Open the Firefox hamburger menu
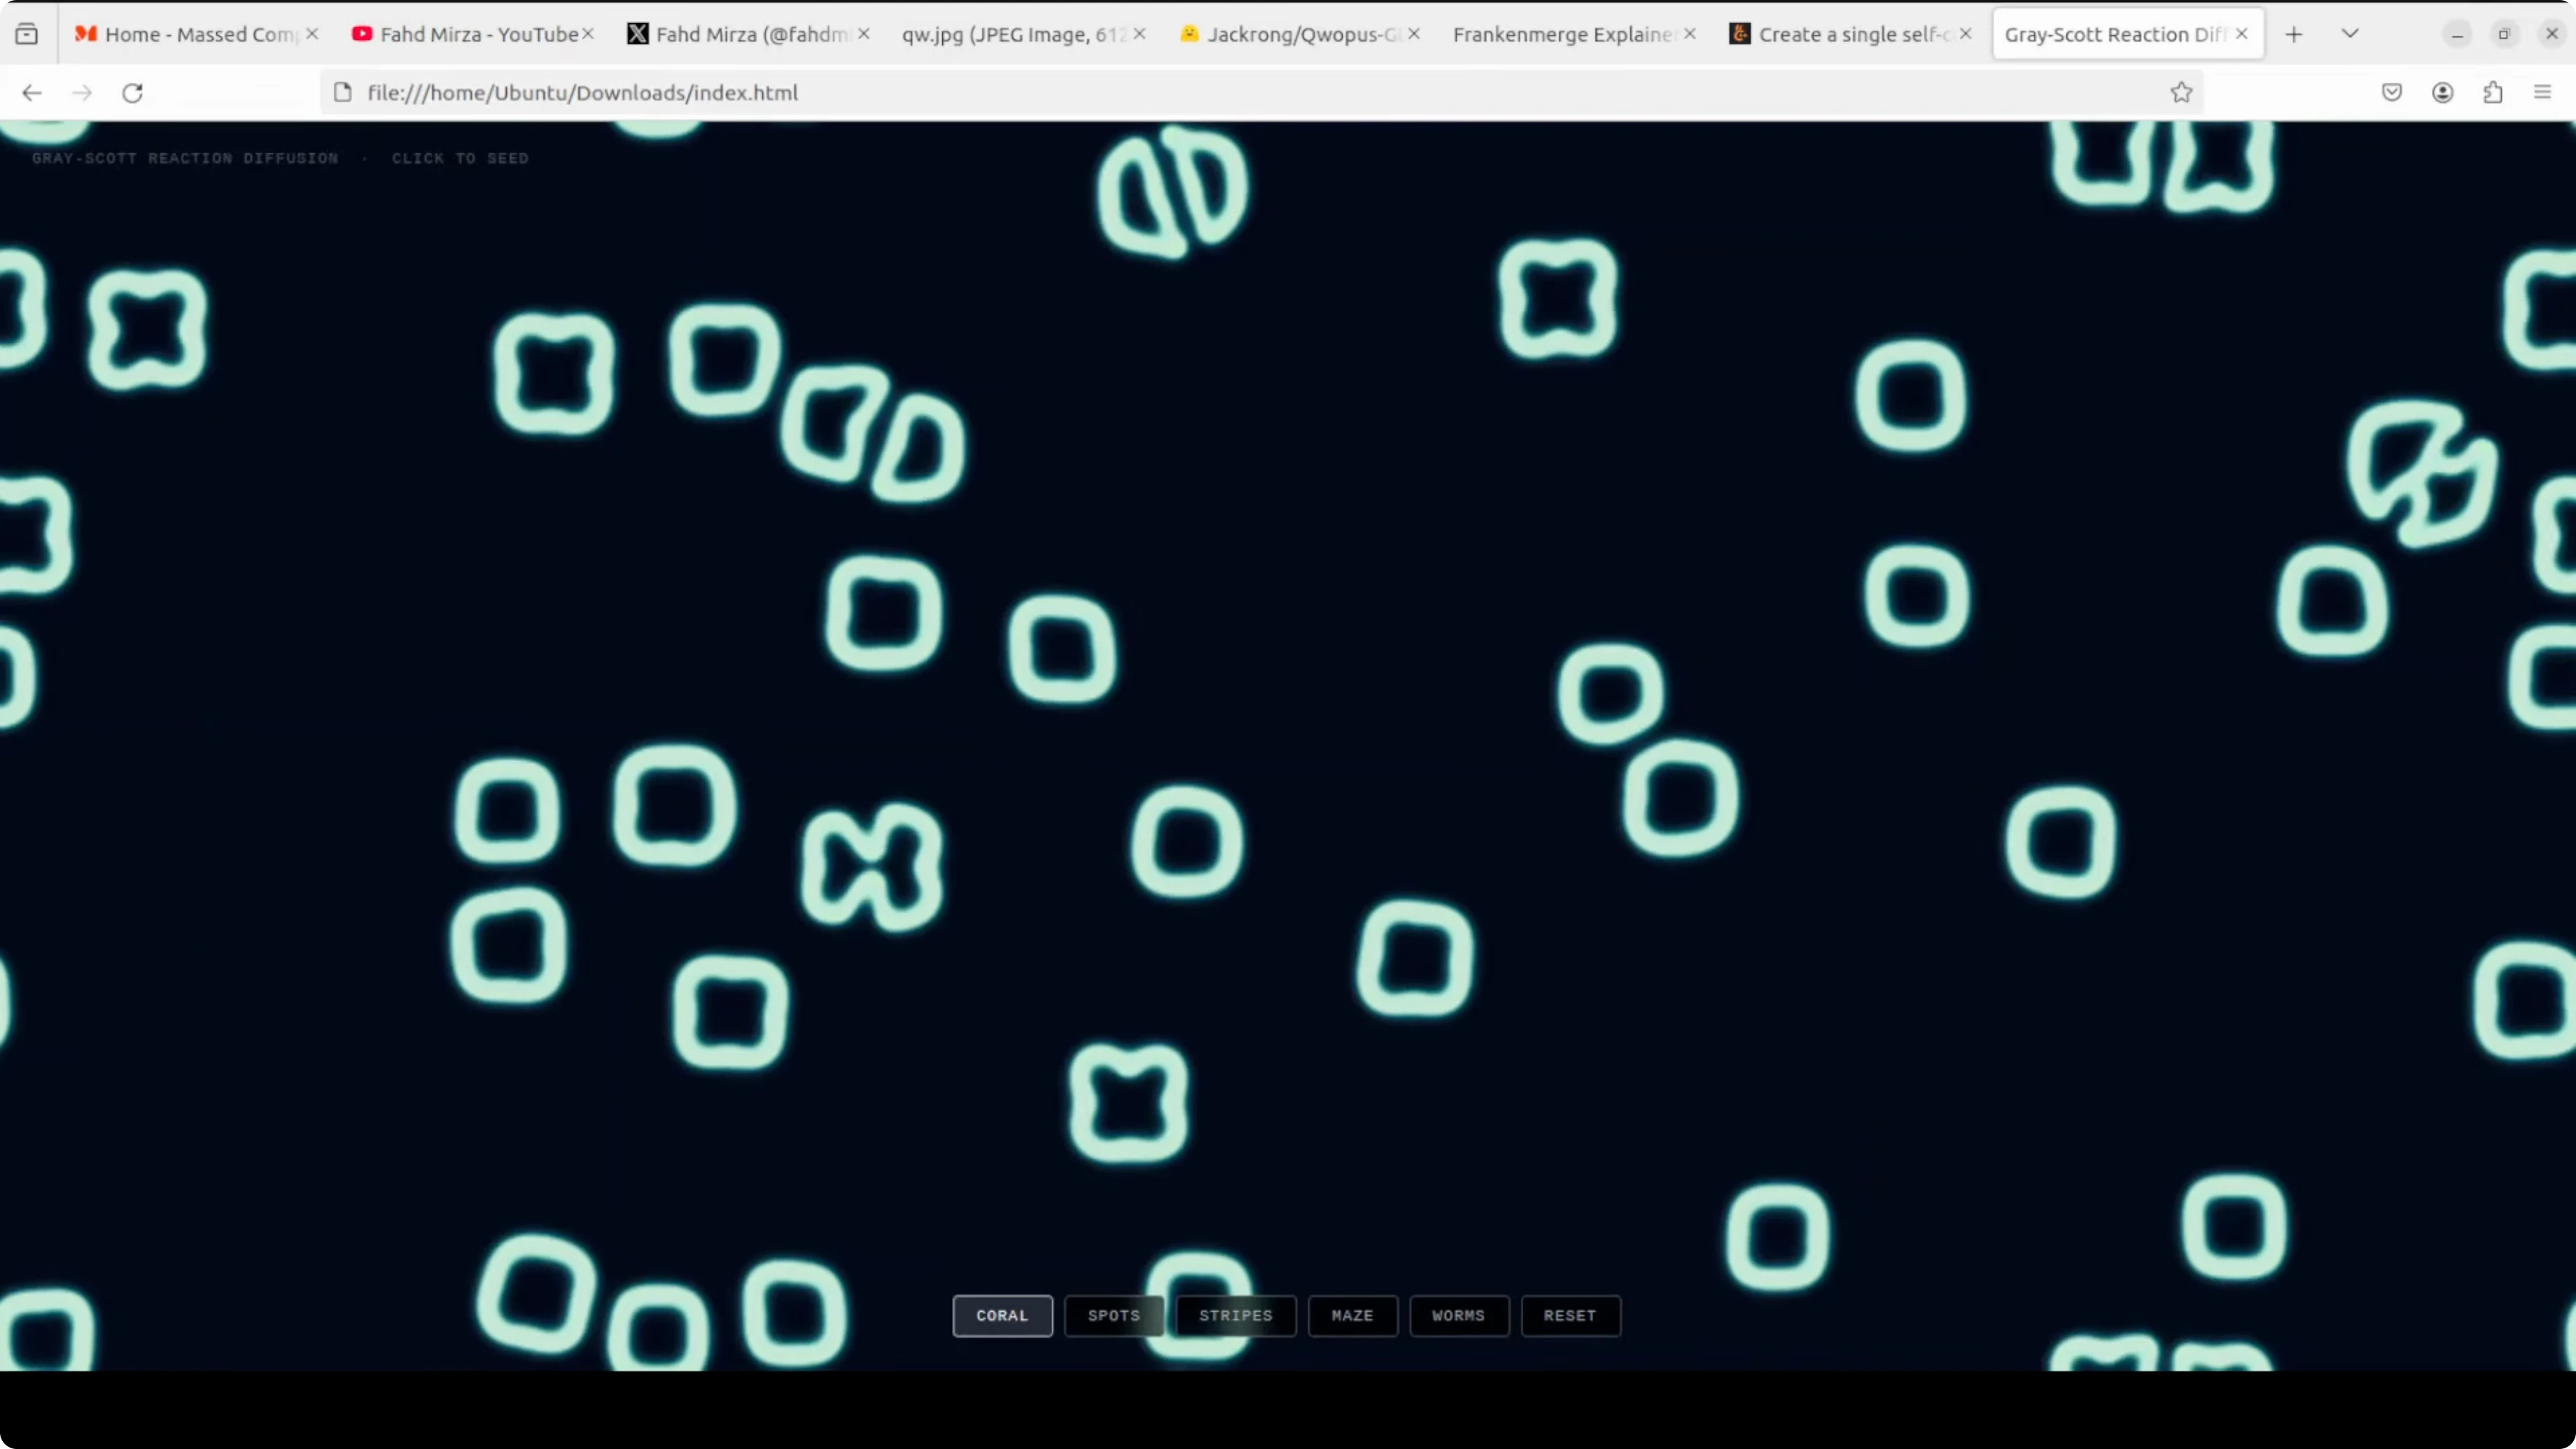The image size is (2576, 1449). (x=2542, y=93)
